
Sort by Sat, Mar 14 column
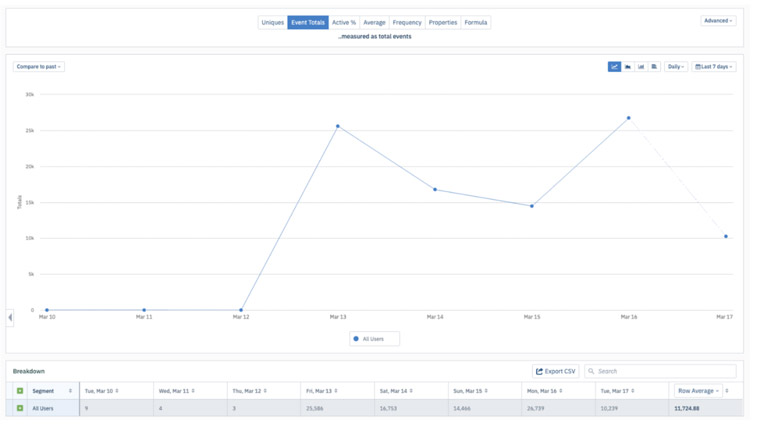point(412,391)
